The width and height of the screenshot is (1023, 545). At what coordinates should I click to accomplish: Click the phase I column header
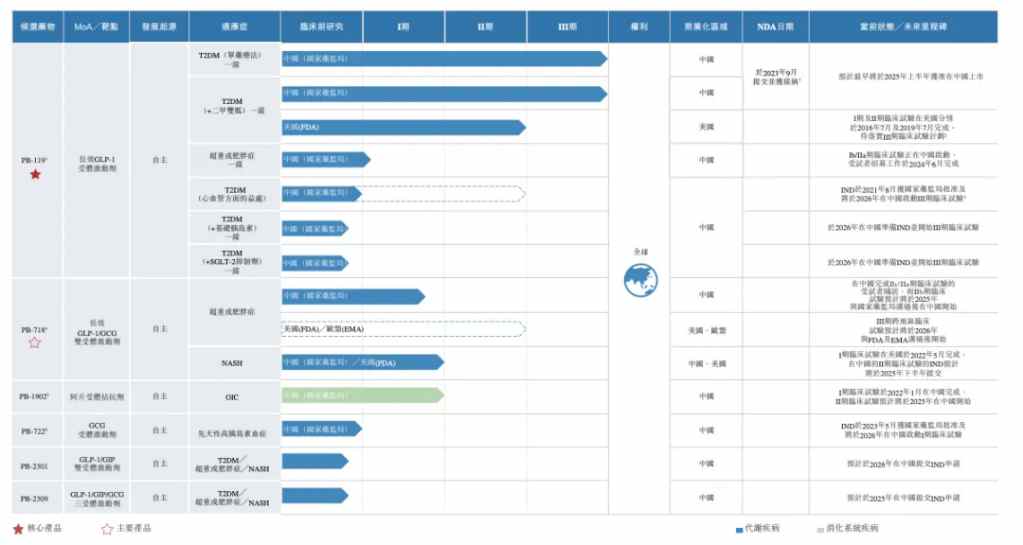[x=403, y=26]
